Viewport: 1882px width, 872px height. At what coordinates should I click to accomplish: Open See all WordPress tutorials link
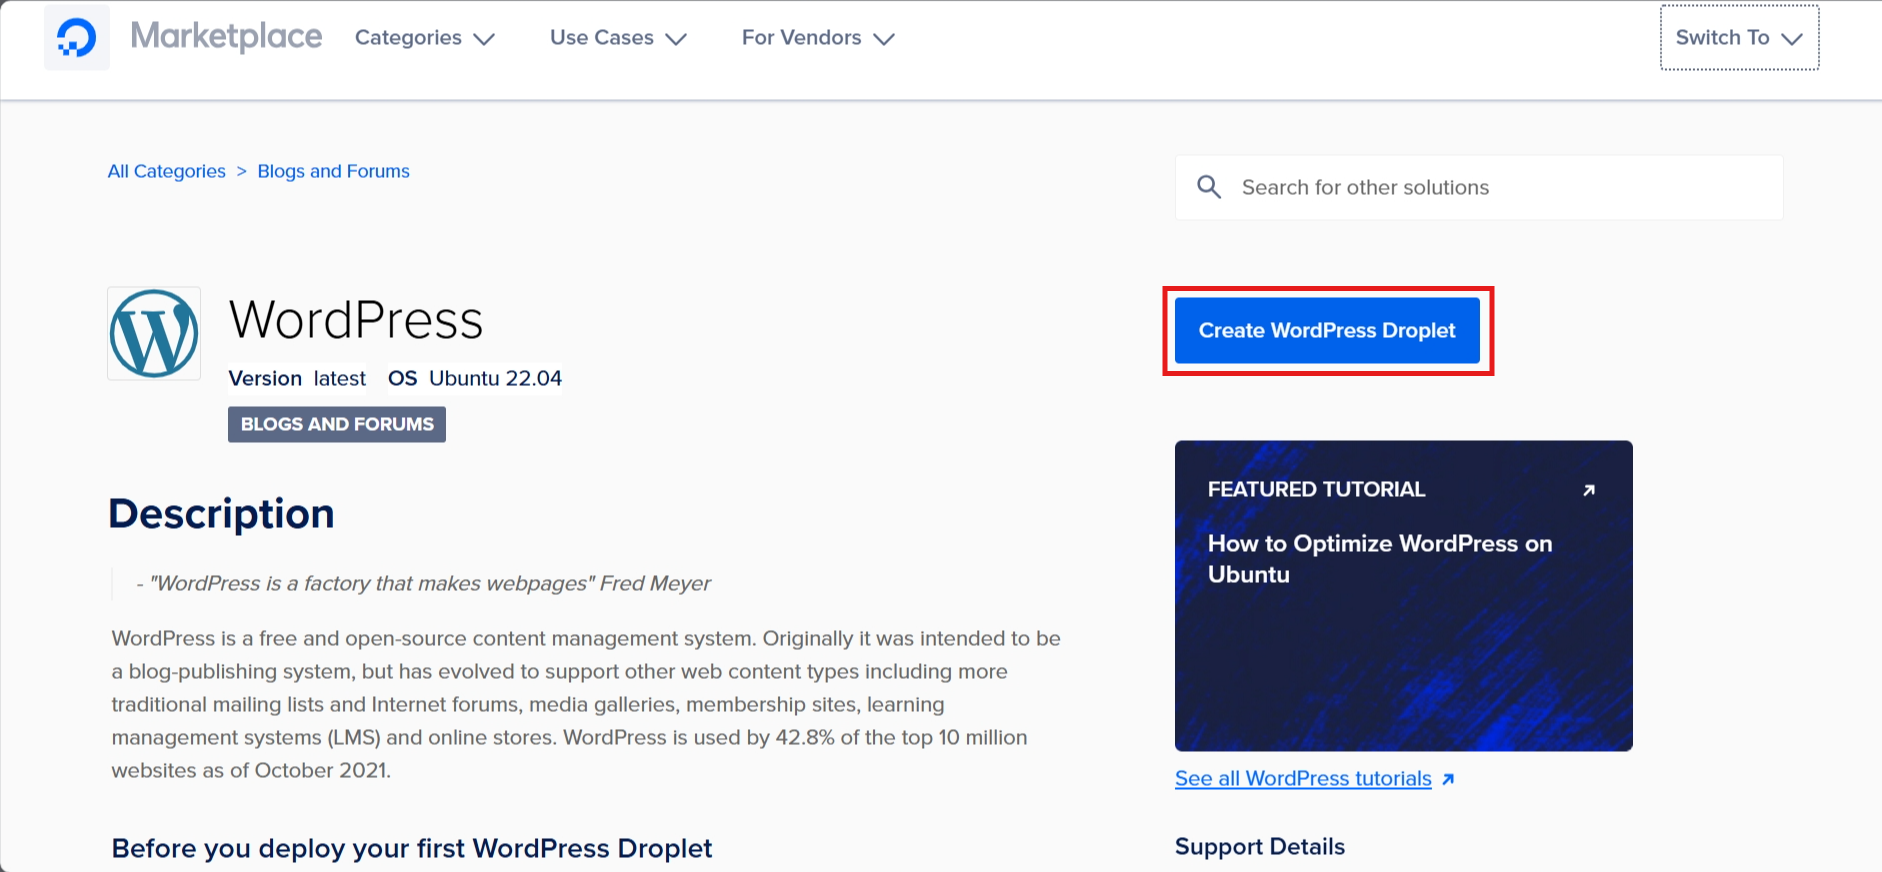[x=1303, y=779]
